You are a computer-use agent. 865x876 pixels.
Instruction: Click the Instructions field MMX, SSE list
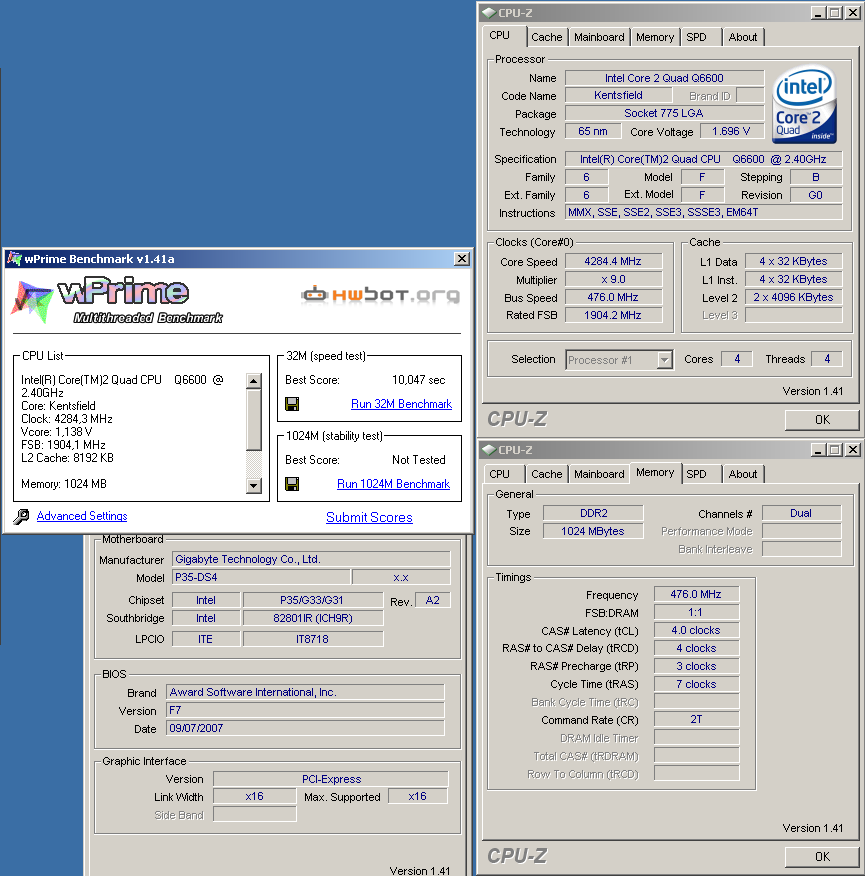(704, 212)
